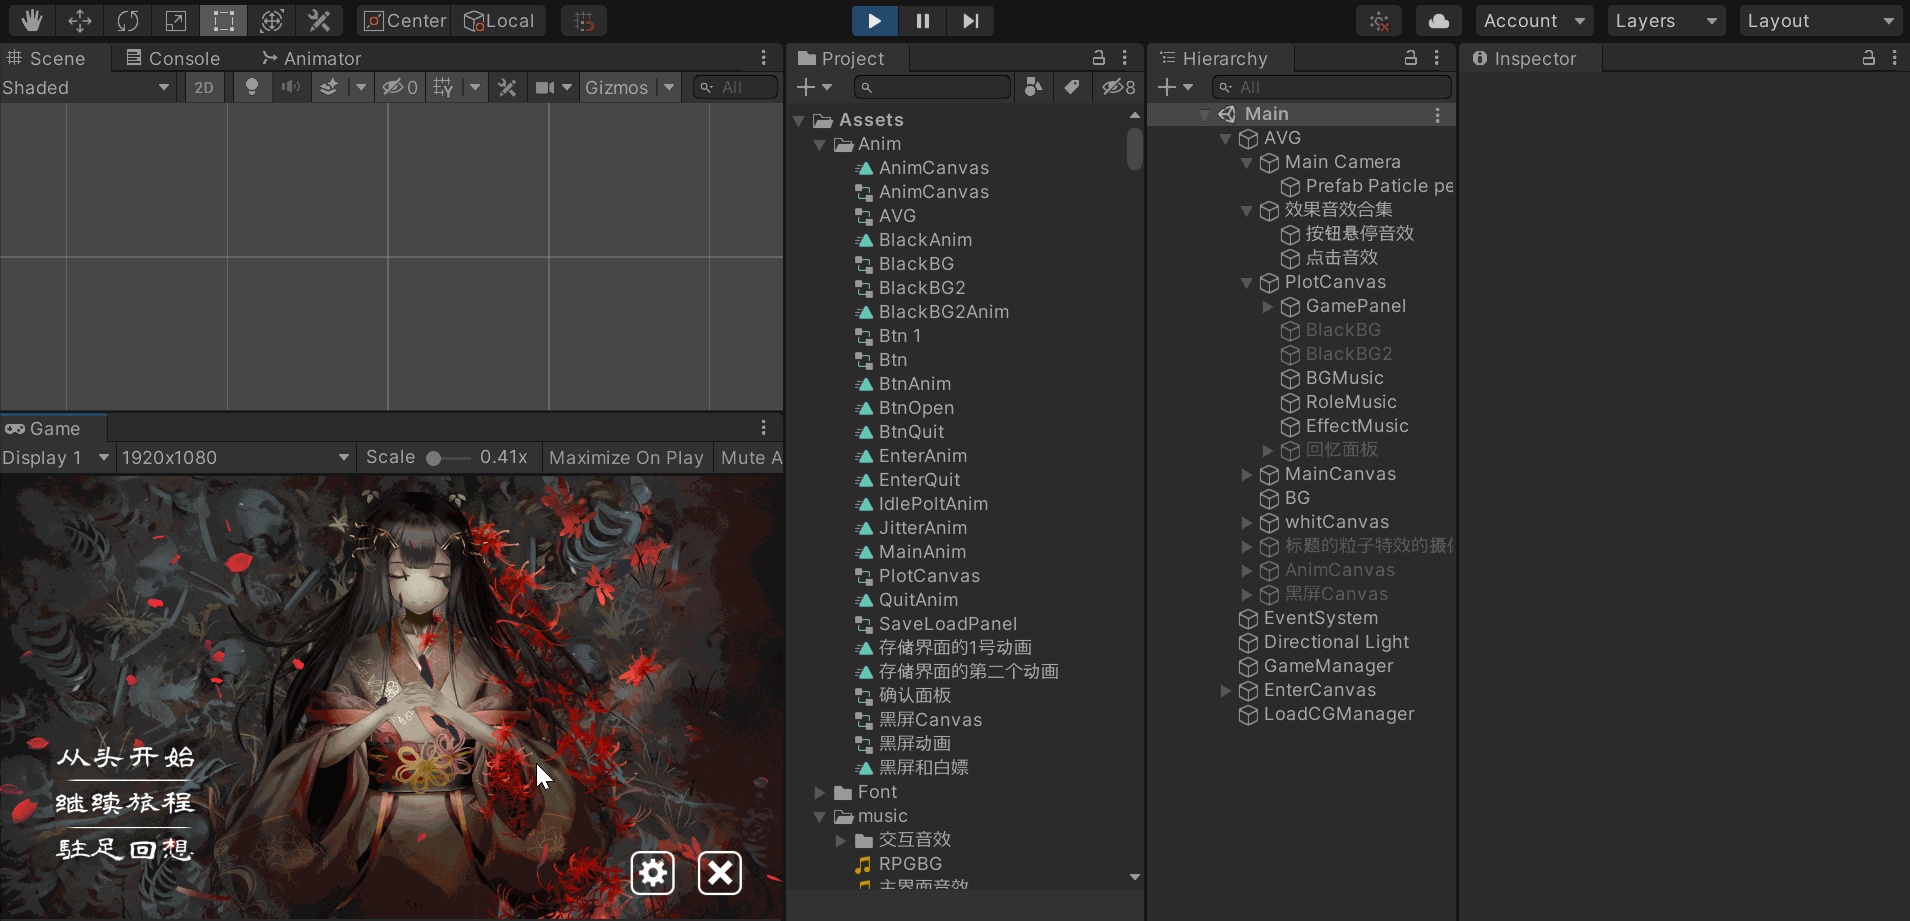Screen dimensions: 1910x921
Task: Toggle Local handle rotation
Action: click(499, 20)
